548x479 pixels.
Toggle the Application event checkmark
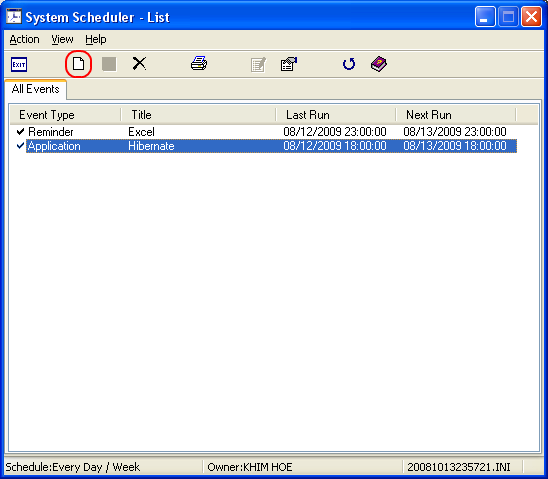[20, 145]
